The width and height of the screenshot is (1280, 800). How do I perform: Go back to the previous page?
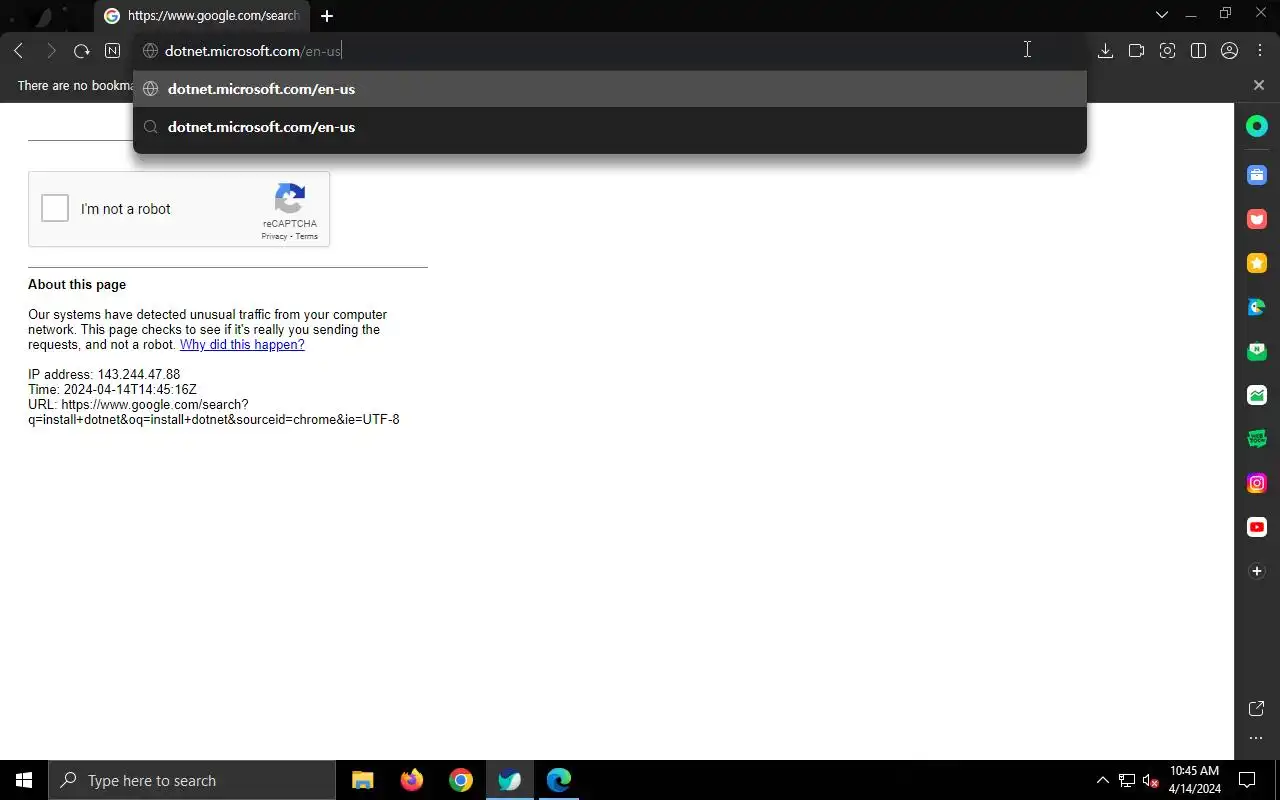pyautogui.click(x=18, y=51)
